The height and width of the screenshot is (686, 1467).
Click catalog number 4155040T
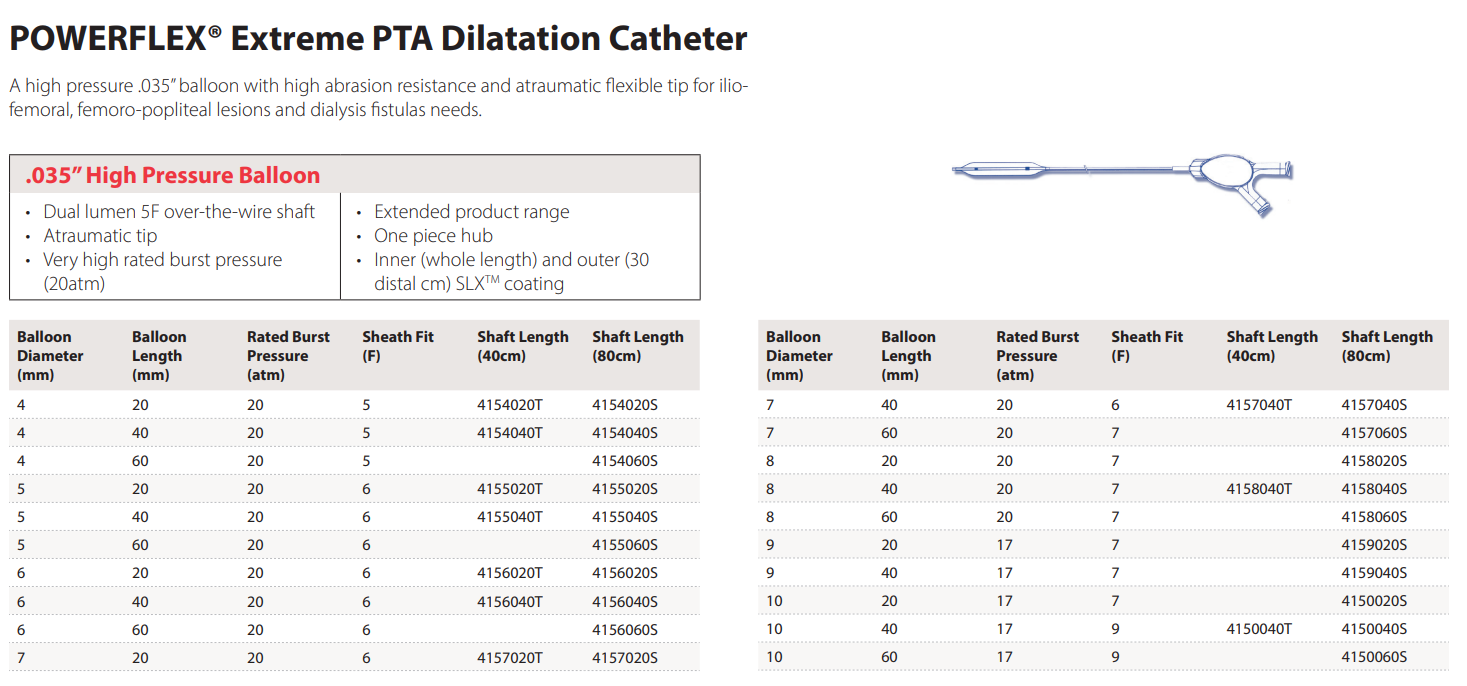point(509,517)
